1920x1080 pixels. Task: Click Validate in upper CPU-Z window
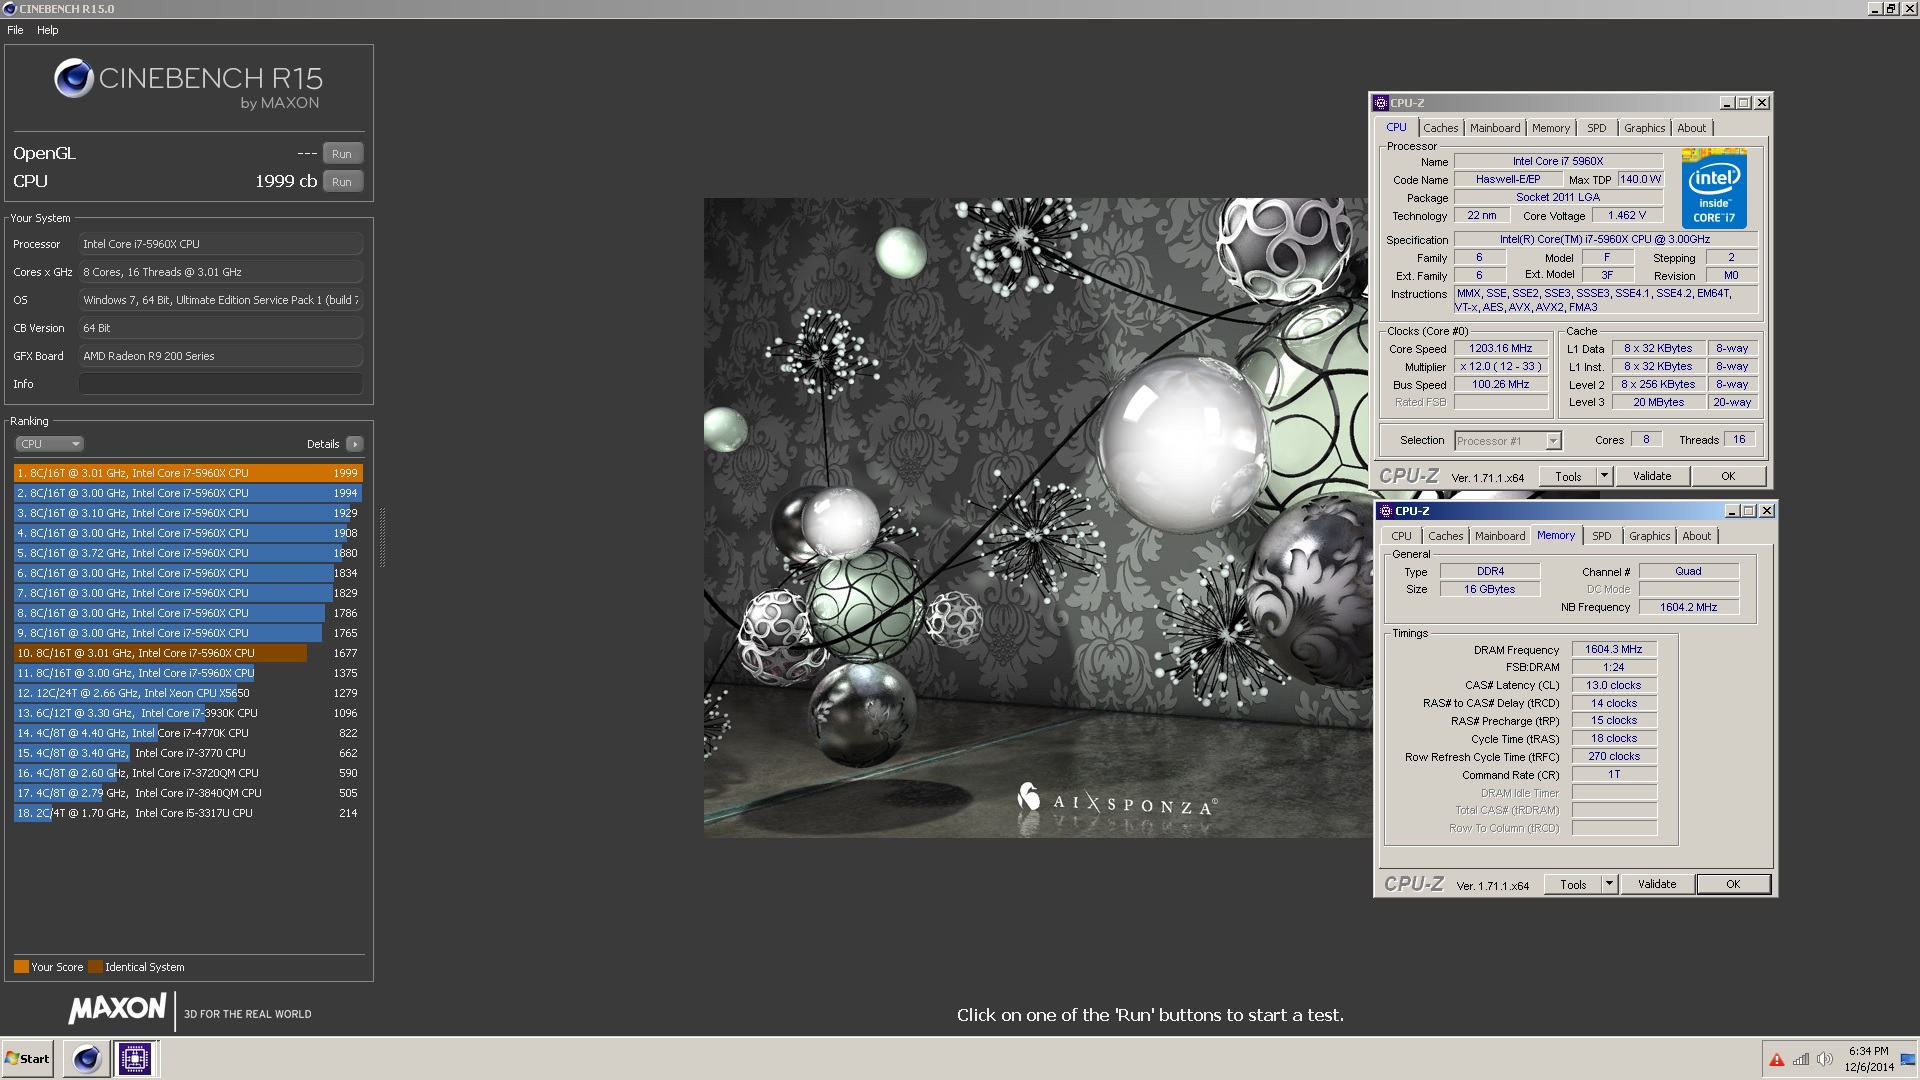1652,477
